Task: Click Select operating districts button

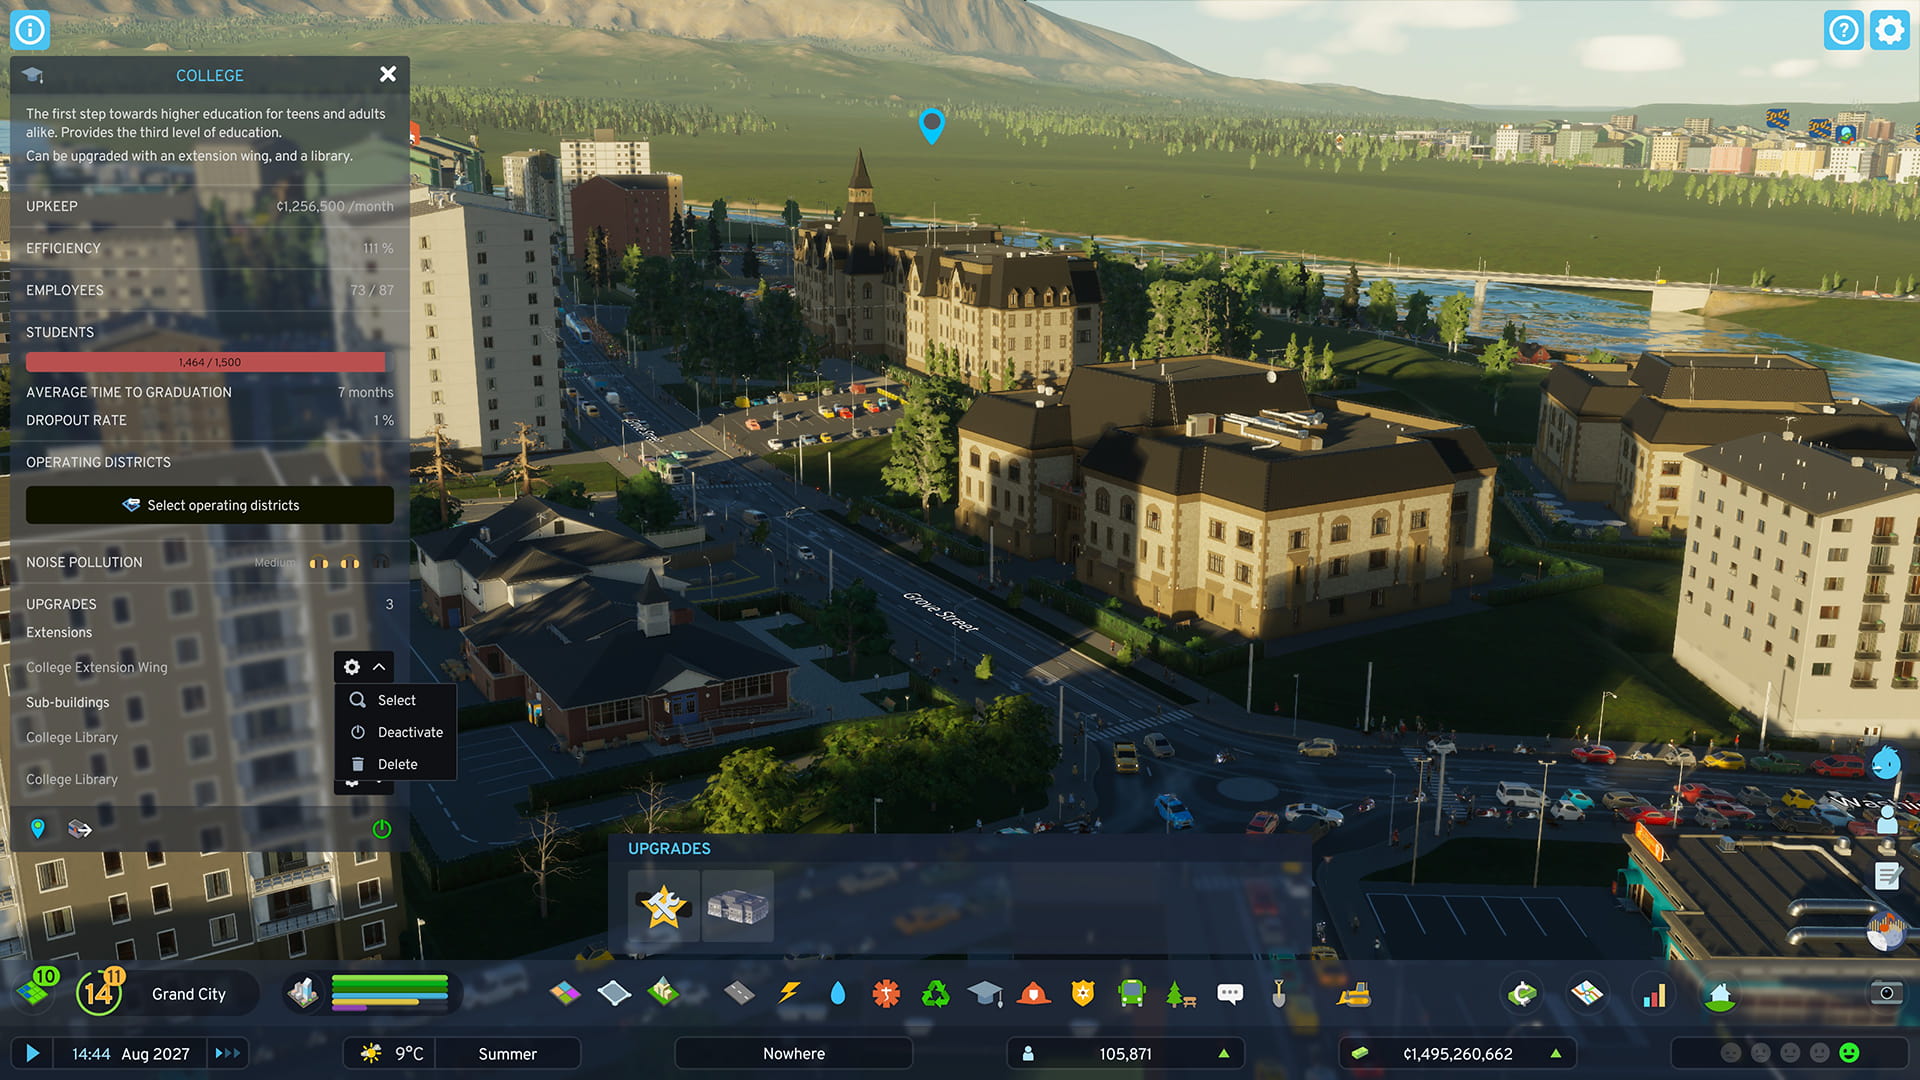Action: click(x=210, y=505)
